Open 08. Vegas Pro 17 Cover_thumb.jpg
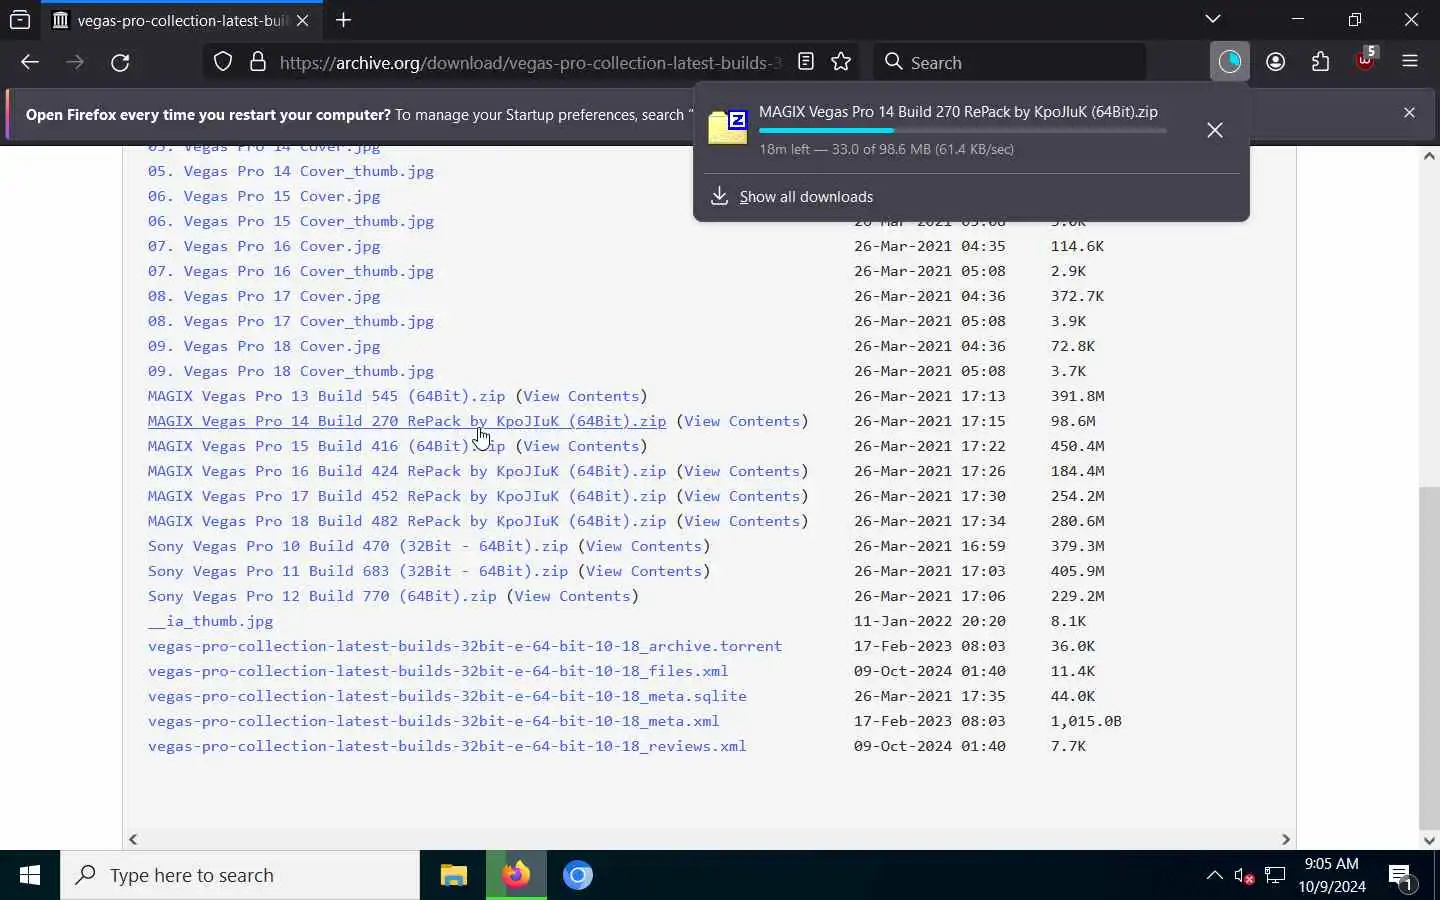Viewport: 1440px width, 900px height. pos(291,321)
